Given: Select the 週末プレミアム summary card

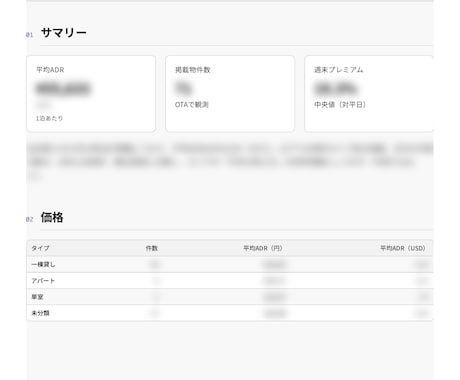Looking at the screenshot, I should pos(369,94).
